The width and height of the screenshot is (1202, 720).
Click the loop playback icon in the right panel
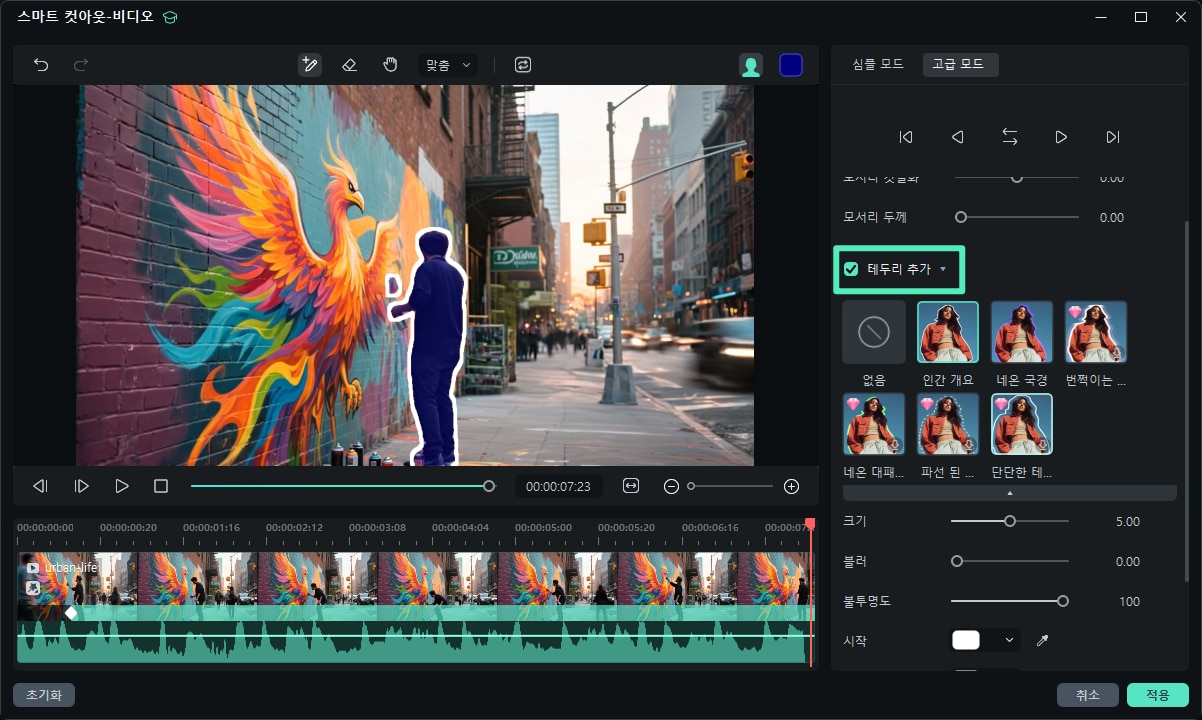click(x=1009, y=137)
